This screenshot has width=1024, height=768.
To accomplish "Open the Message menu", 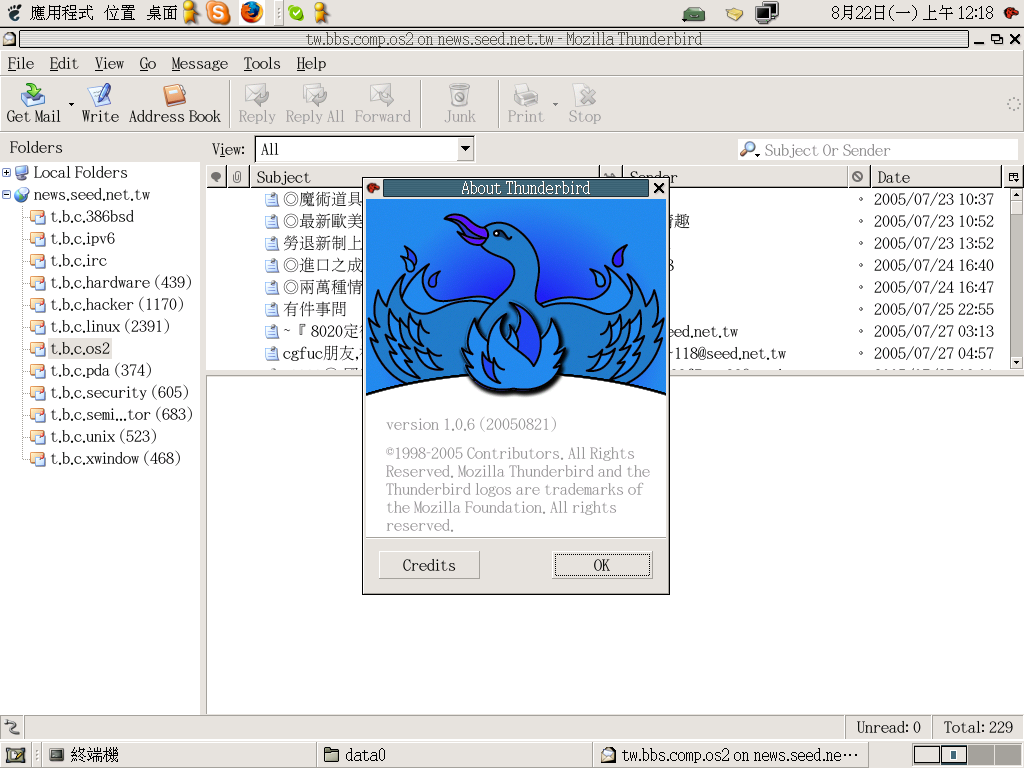I will [x=199, y=63].
